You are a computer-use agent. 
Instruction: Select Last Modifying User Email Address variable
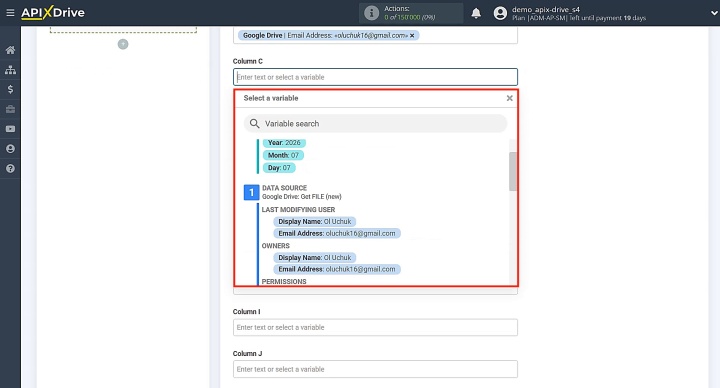coord(337,233)
